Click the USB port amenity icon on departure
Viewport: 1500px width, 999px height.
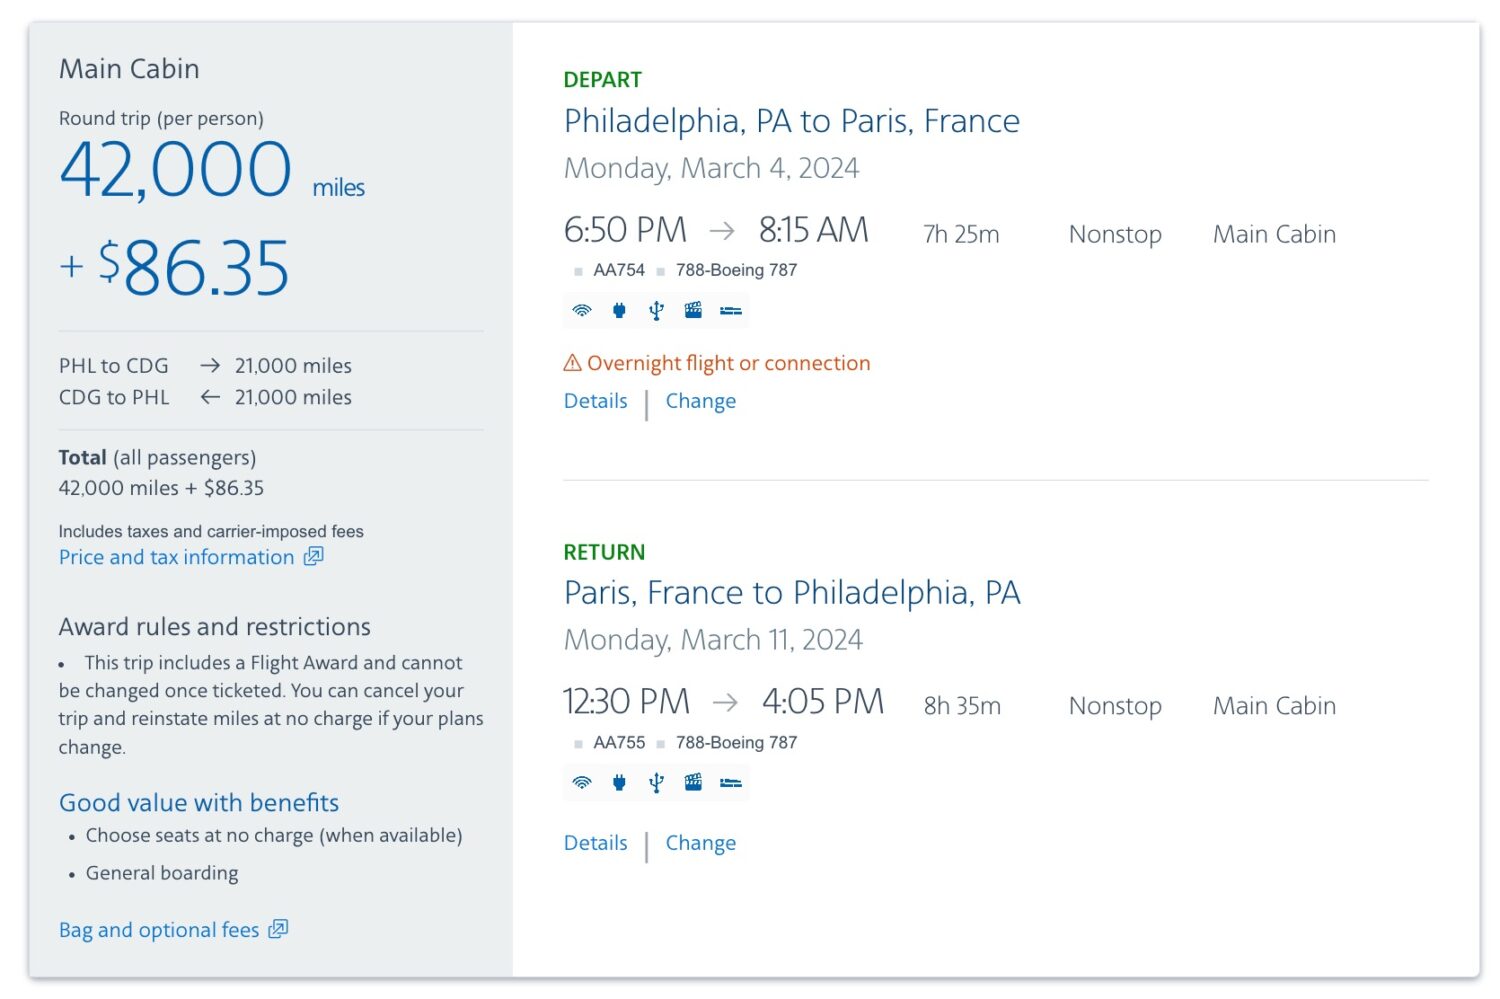(x=655, y=310)
